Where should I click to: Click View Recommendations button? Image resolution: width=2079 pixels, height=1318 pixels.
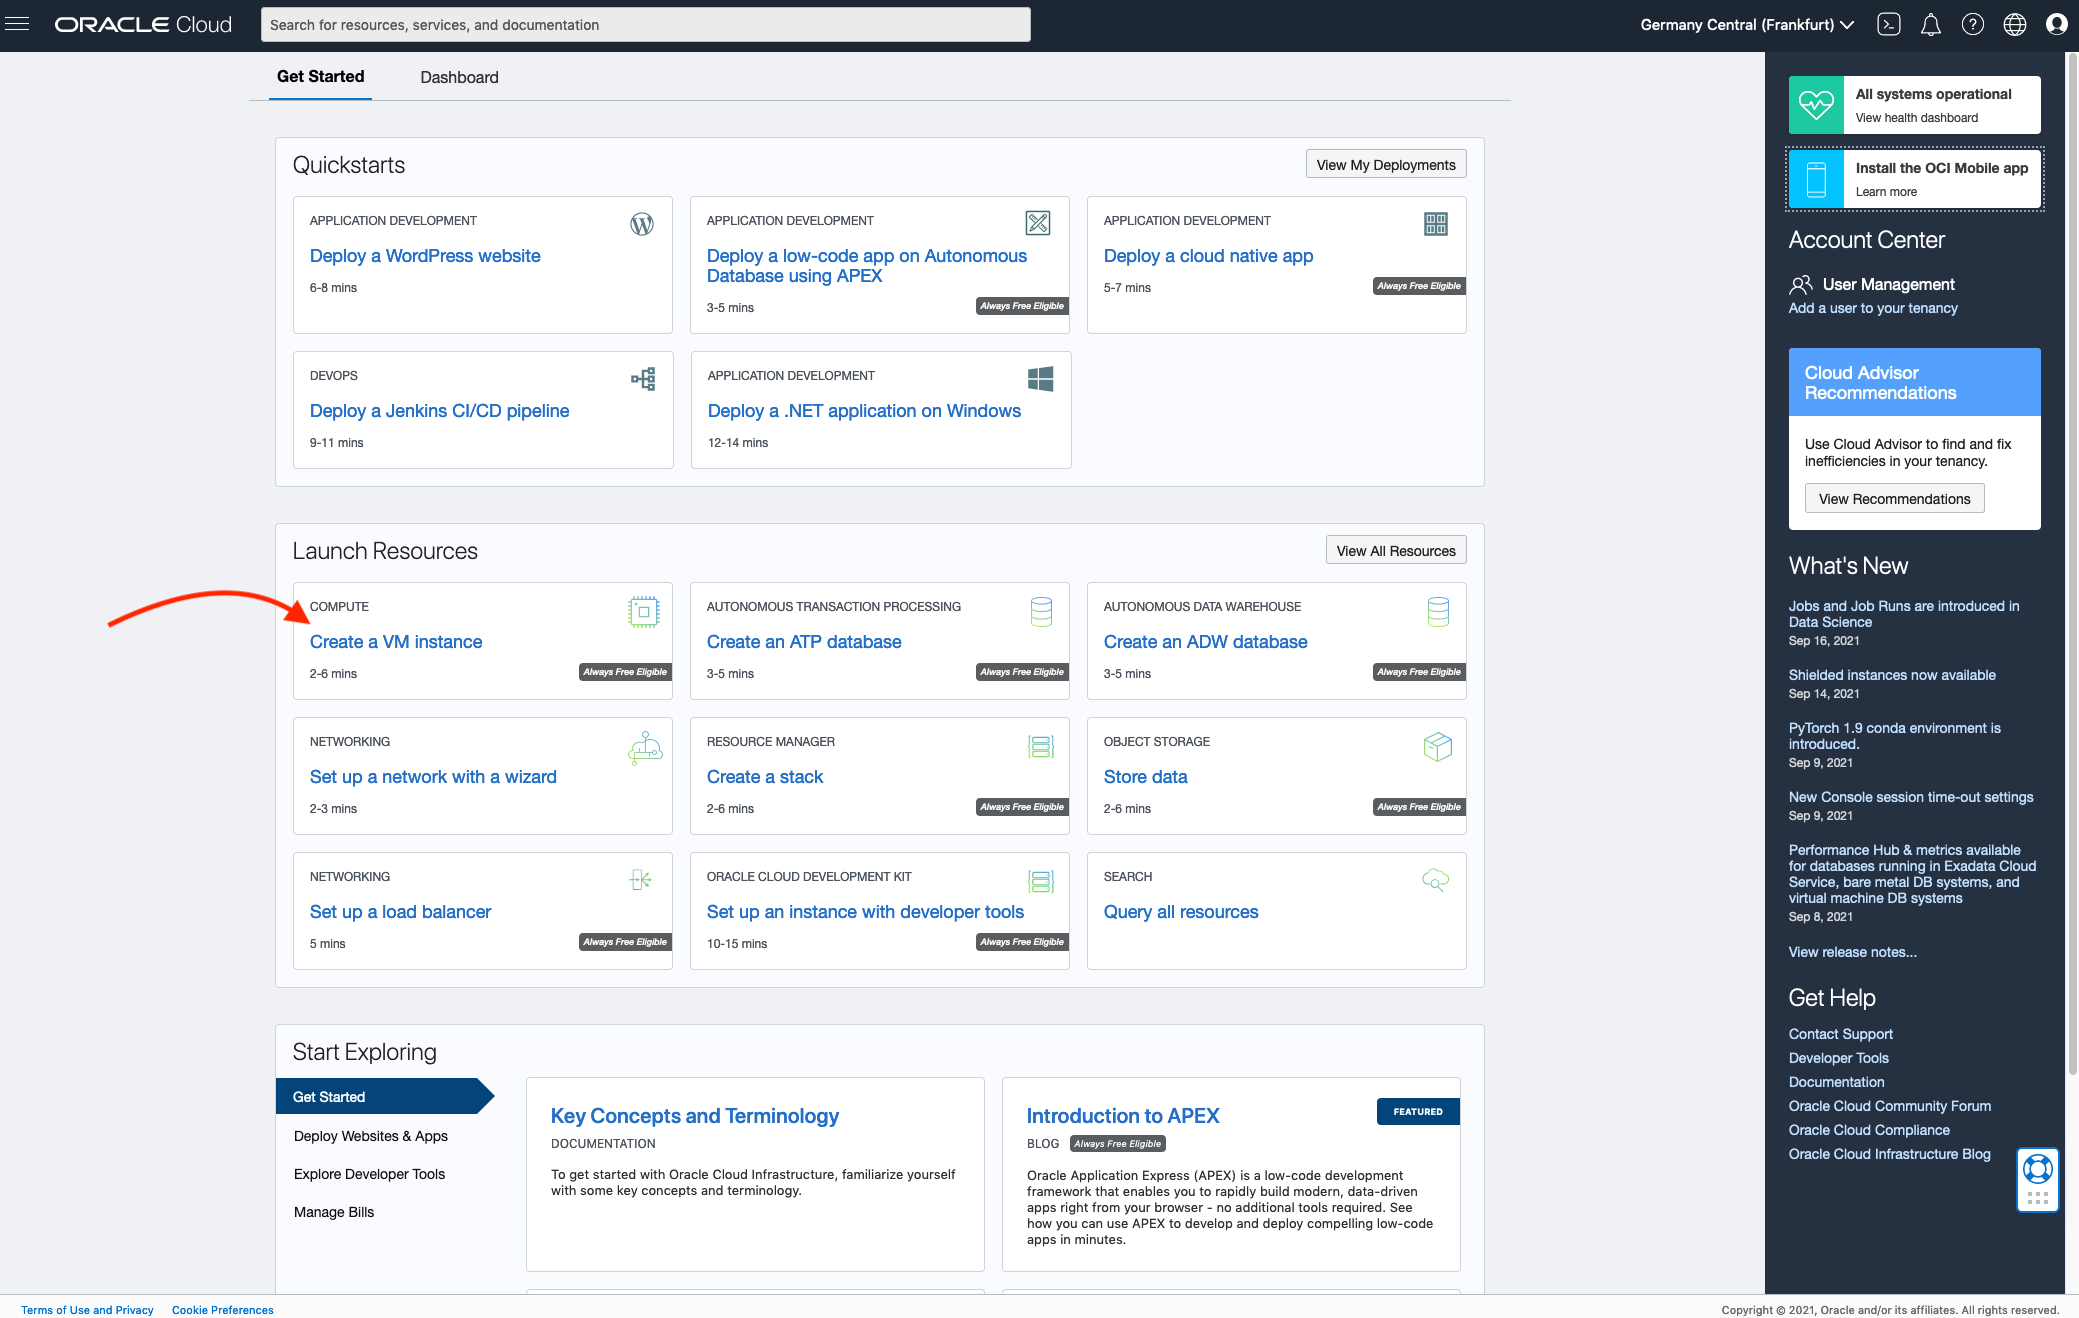point(1893,499)
